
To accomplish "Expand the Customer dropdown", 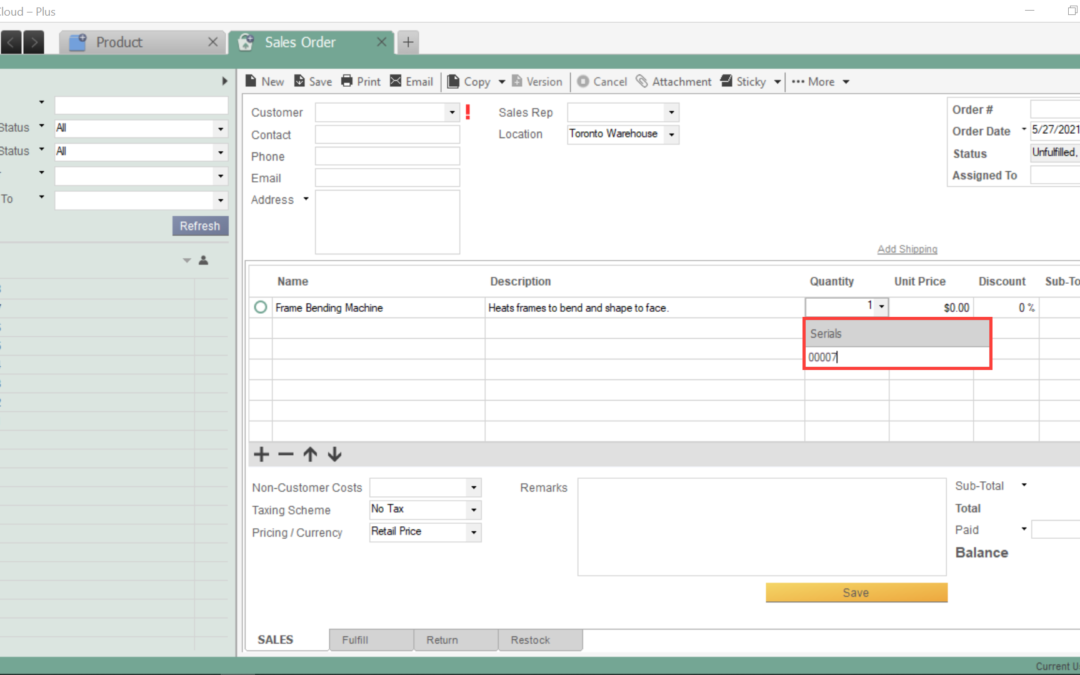I will (452, 113).
